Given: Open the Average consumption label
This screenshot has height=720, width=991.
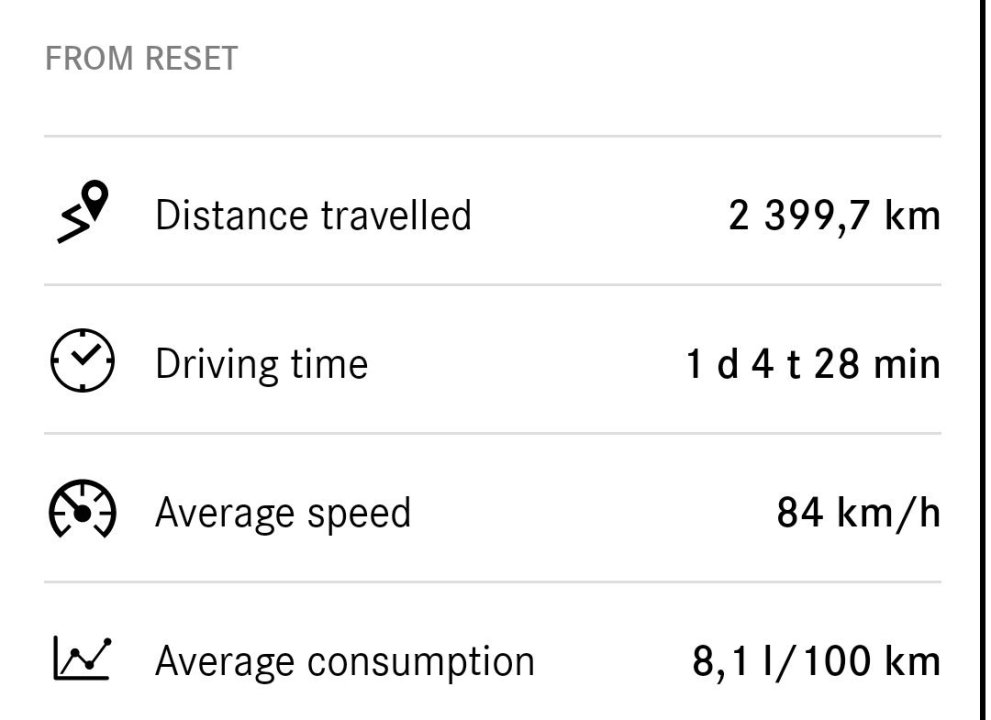Looking at the screenshot, I should click(345, 661).
